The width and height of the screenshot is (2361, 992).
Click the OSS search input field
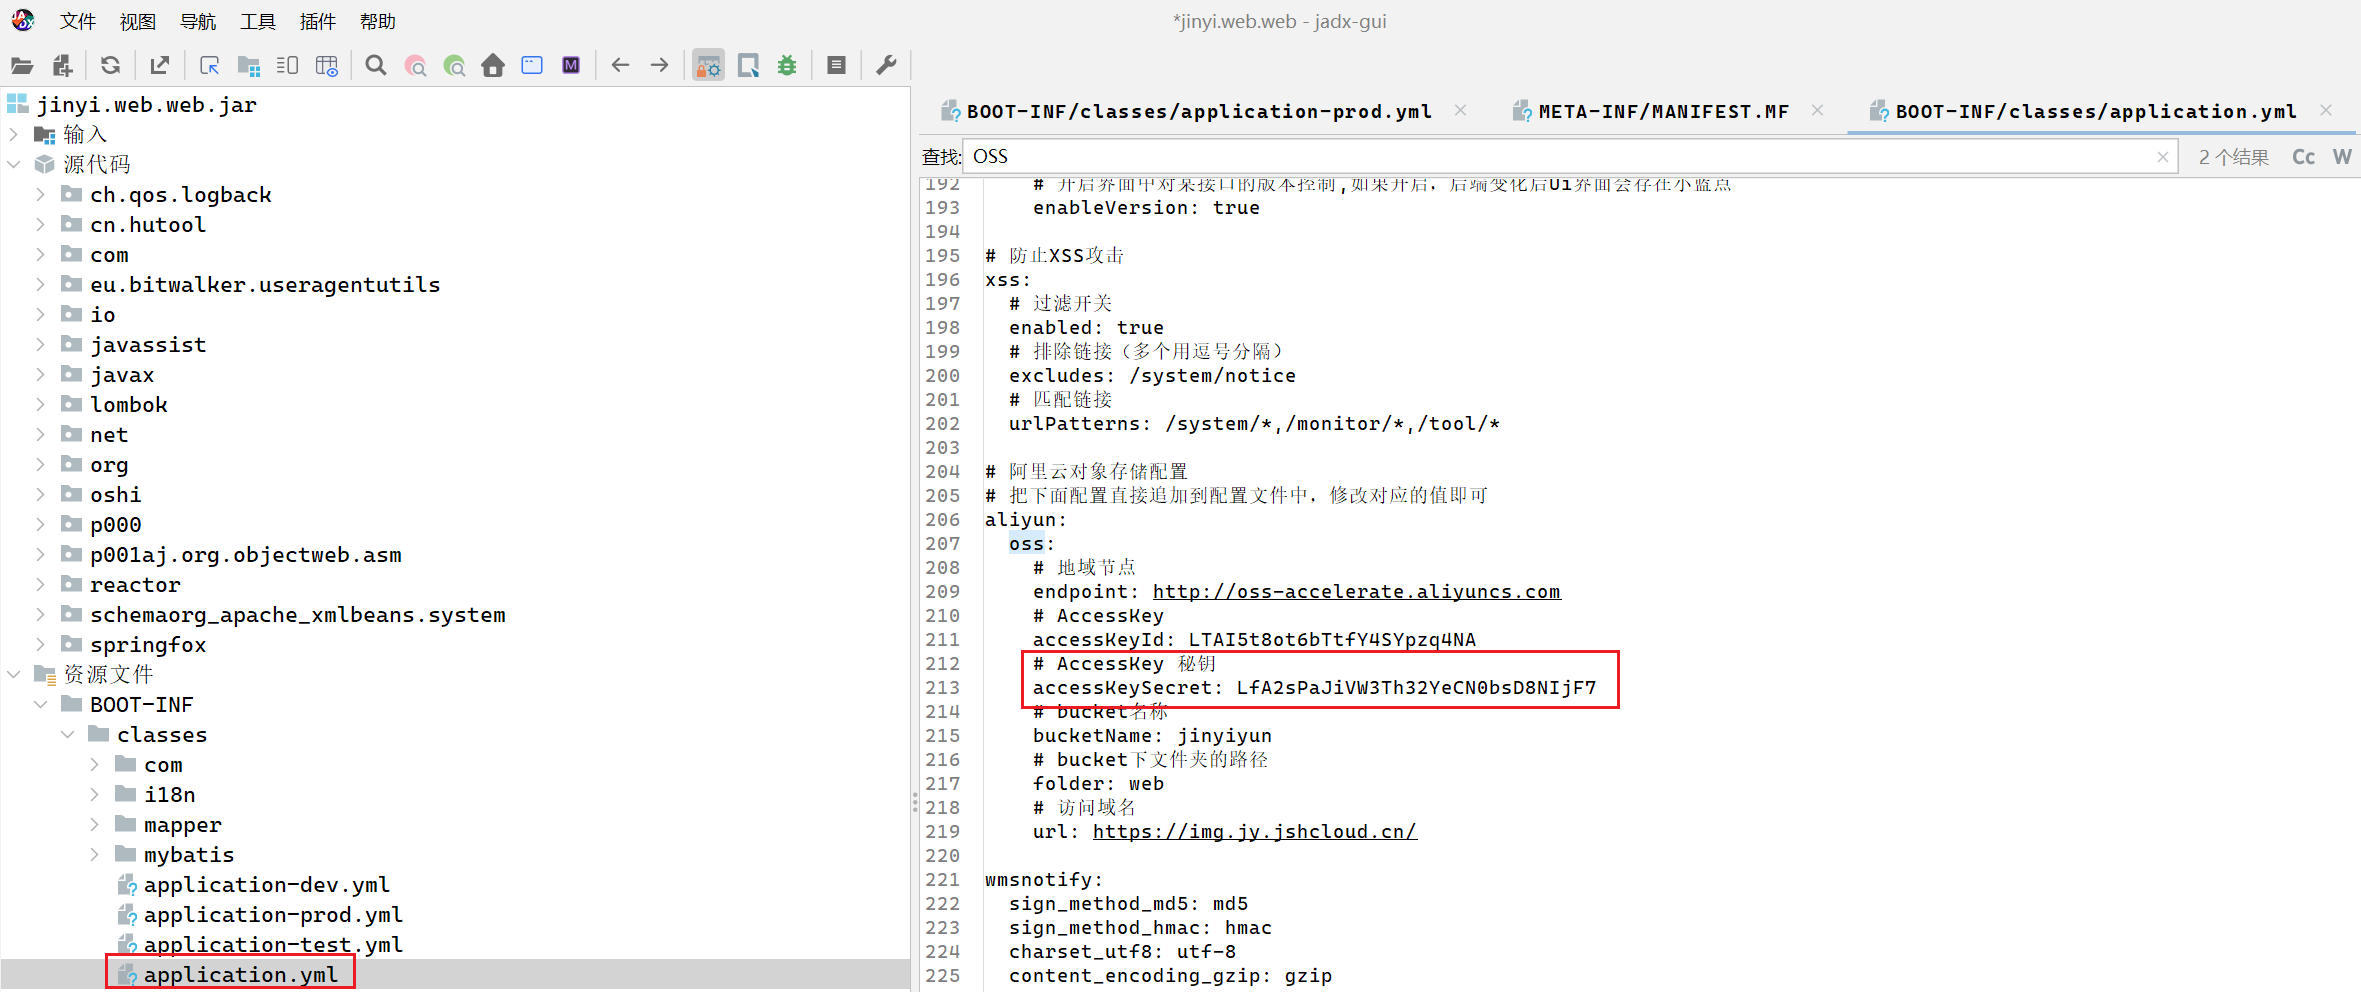(1560, 157)
